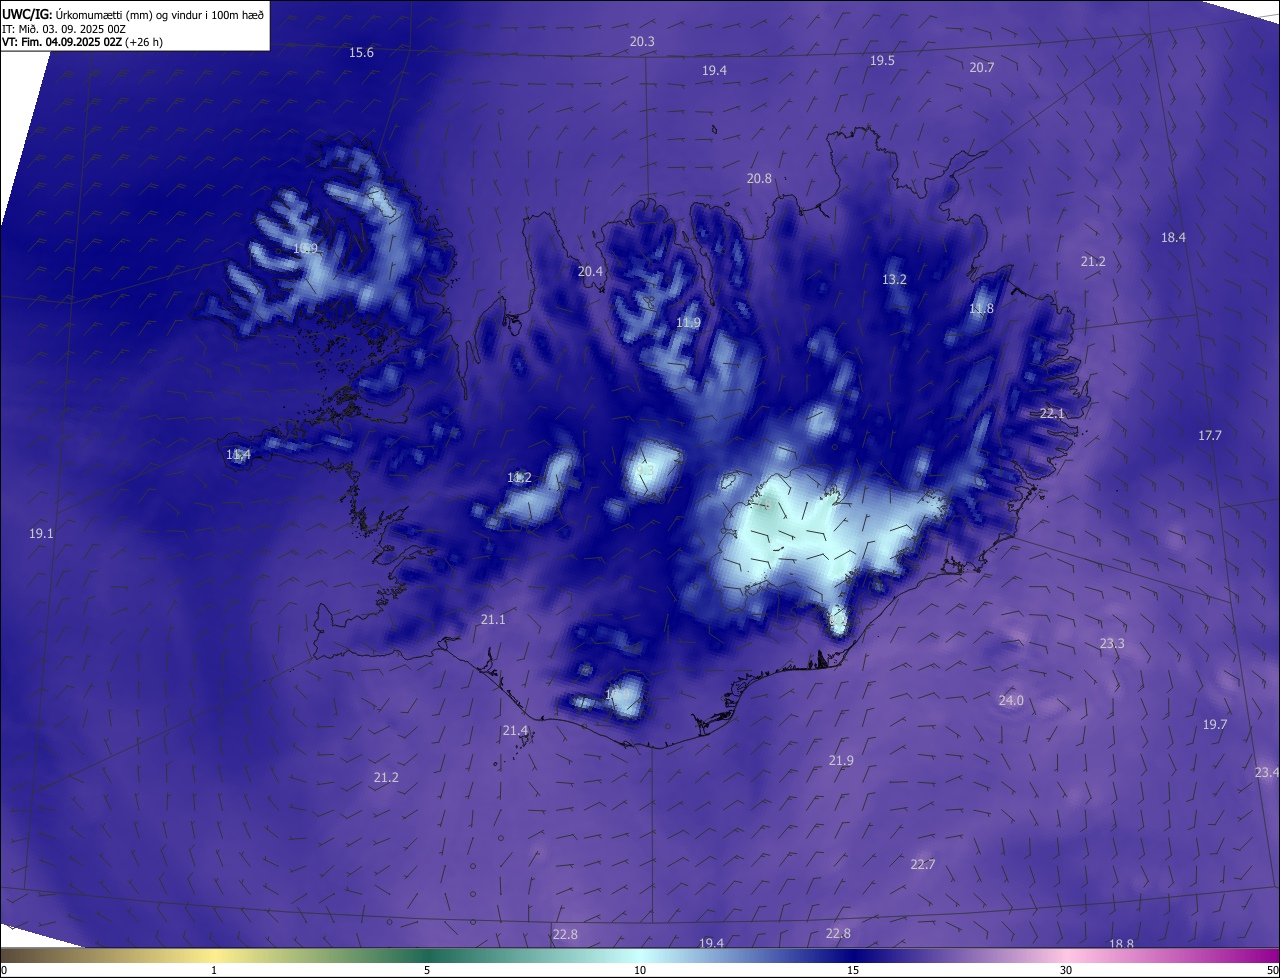
Task: Click the map value 21.9
Action: pos(841,760)
